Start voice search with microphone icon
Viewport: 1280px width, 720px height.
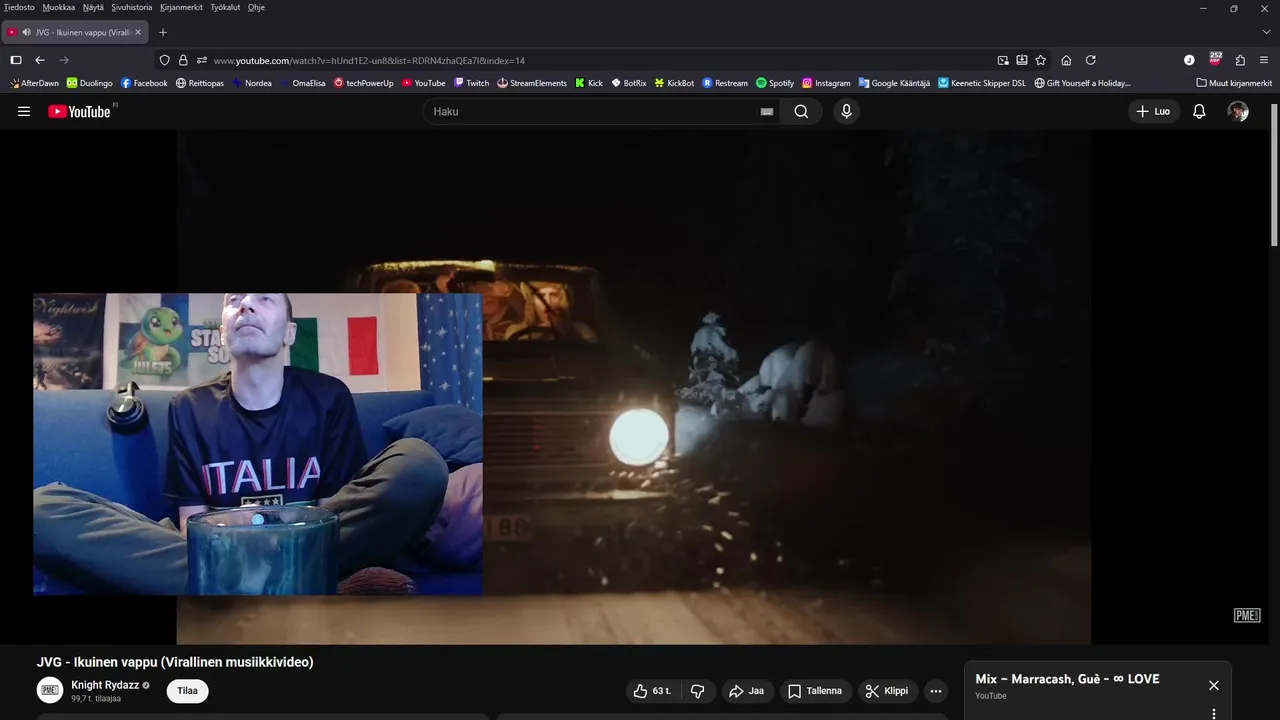846,112
